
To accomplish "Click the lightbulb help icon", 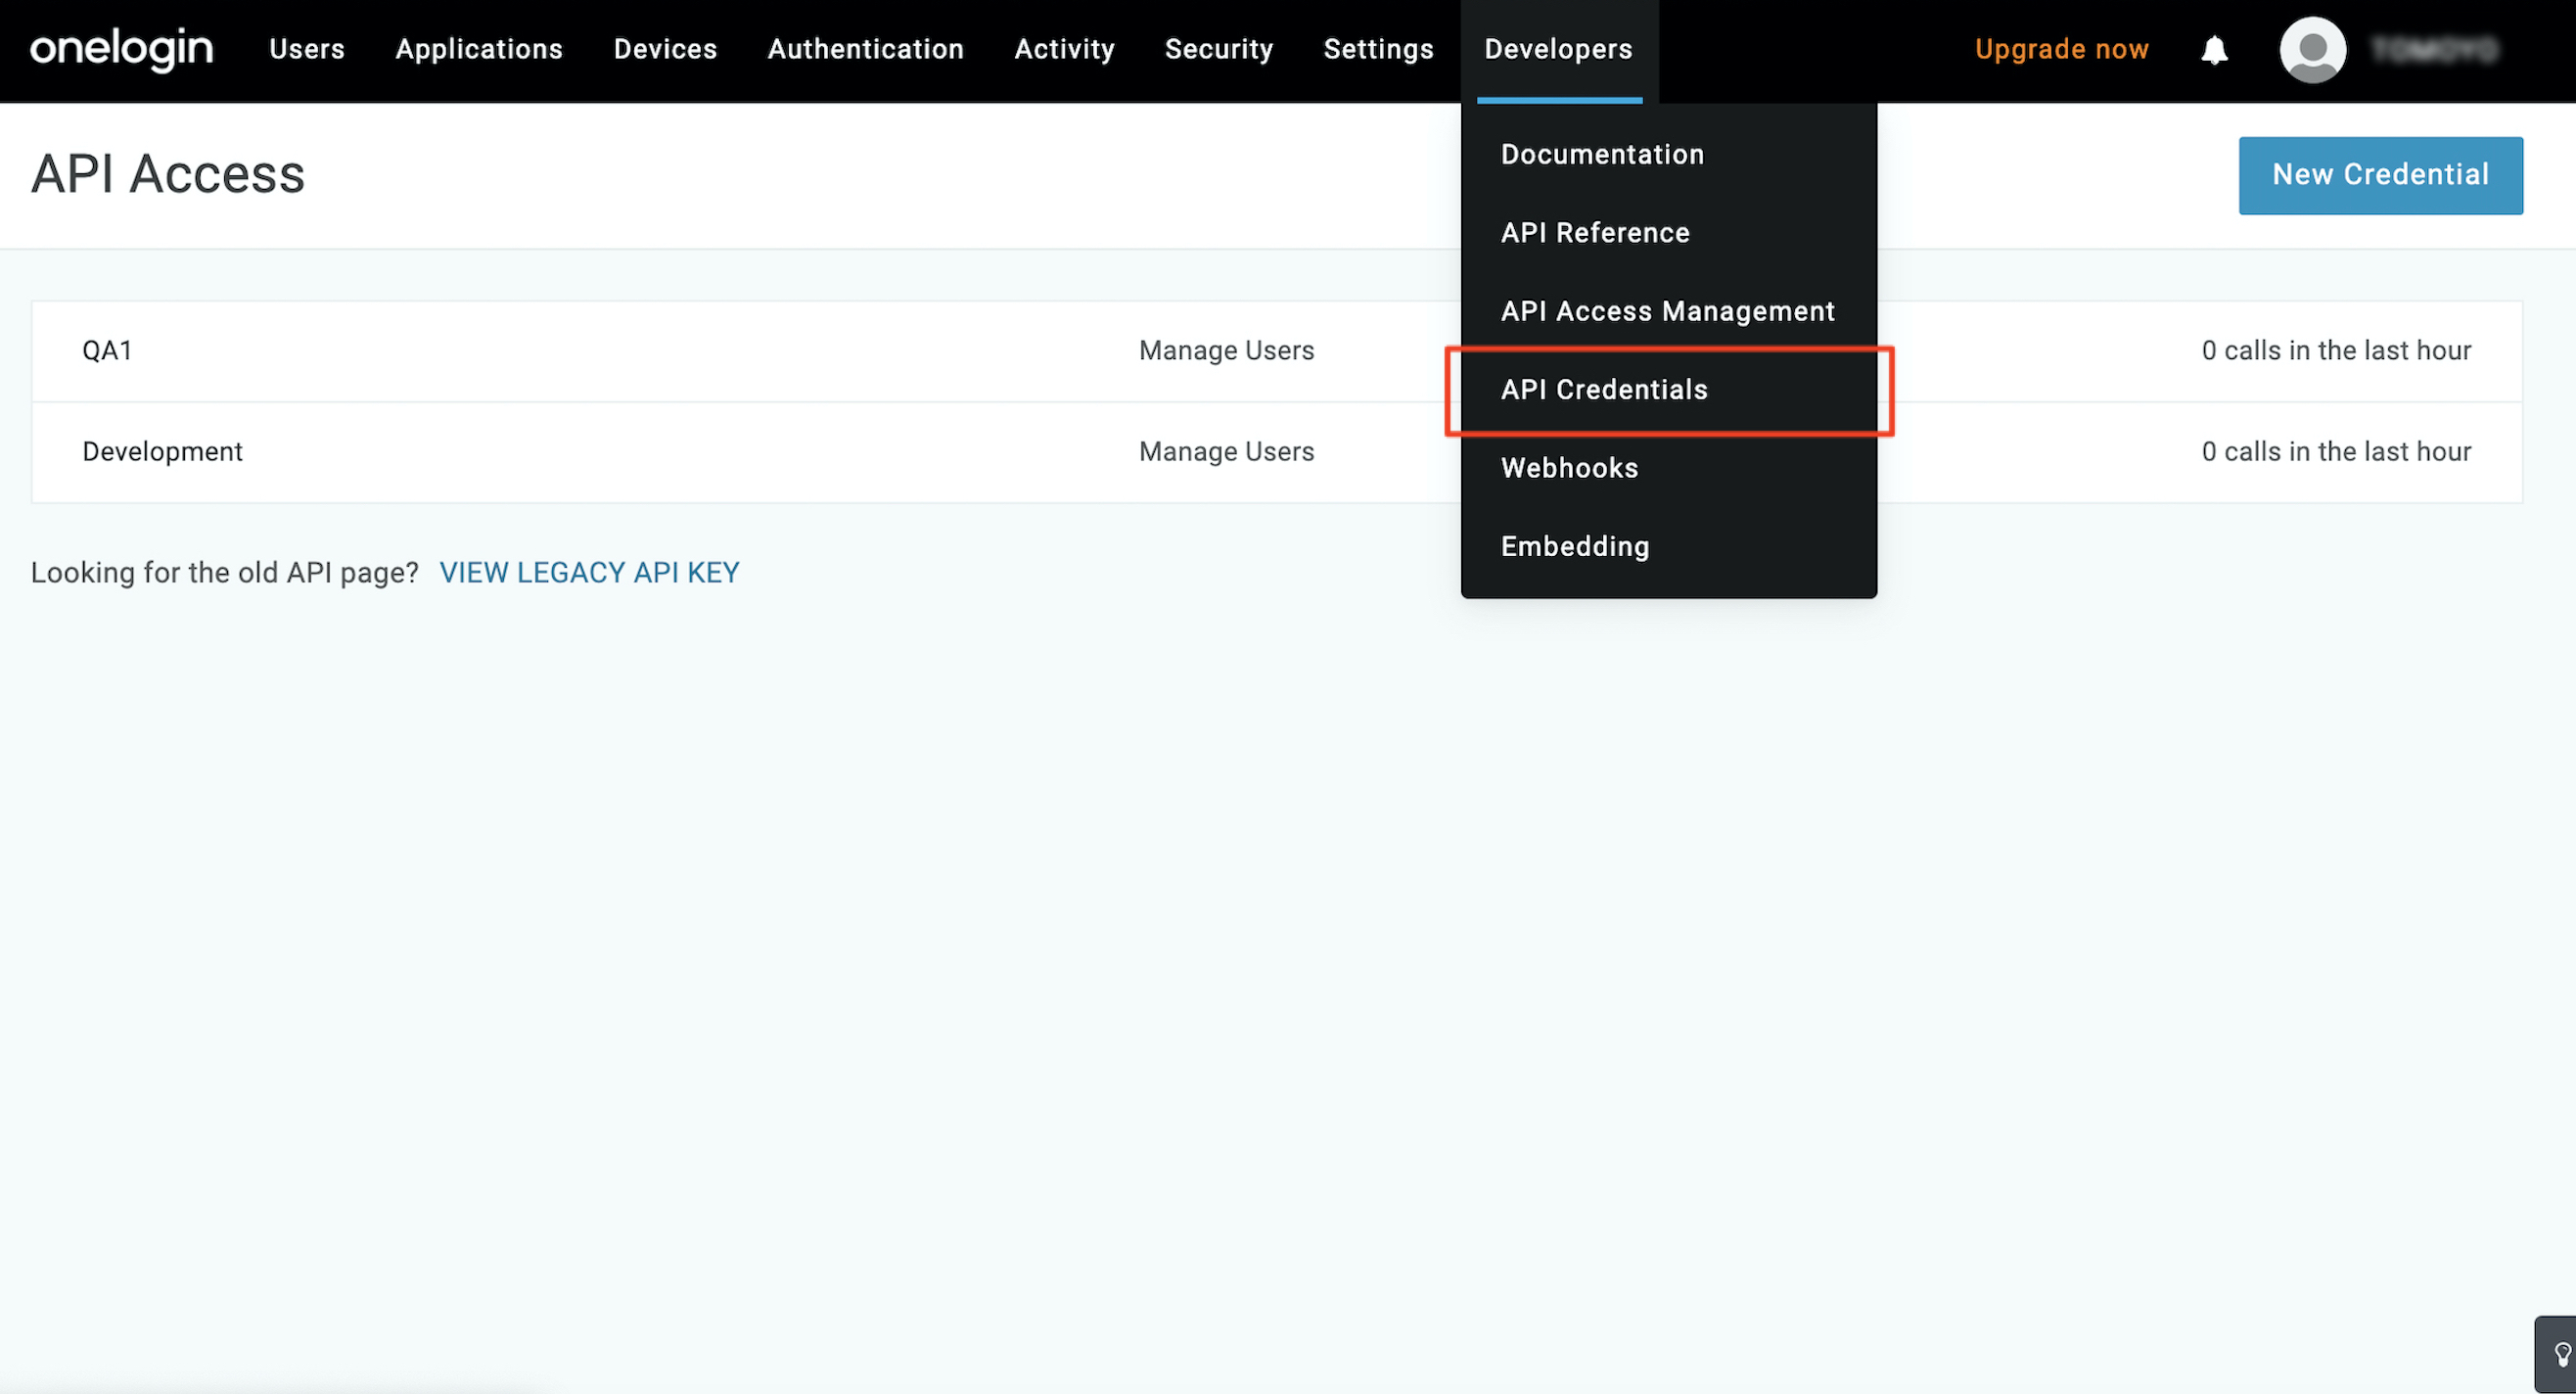I will (2562, 1355).
